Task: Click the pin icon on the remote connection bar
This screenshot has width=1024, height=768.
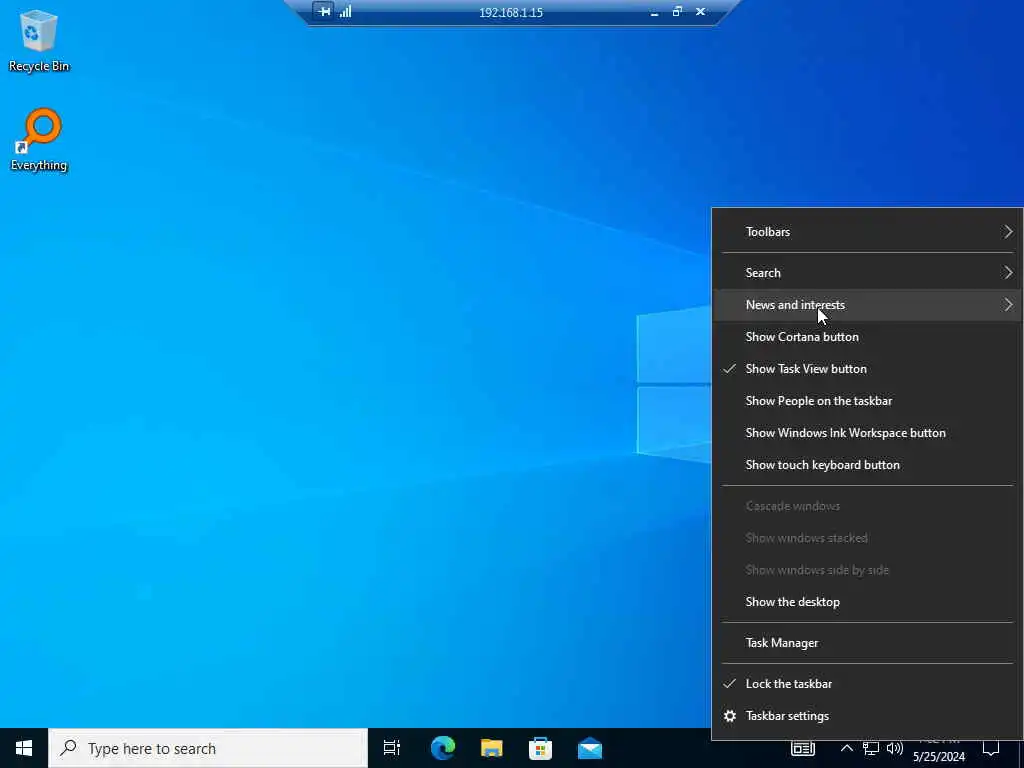Action: click(324, 11)
